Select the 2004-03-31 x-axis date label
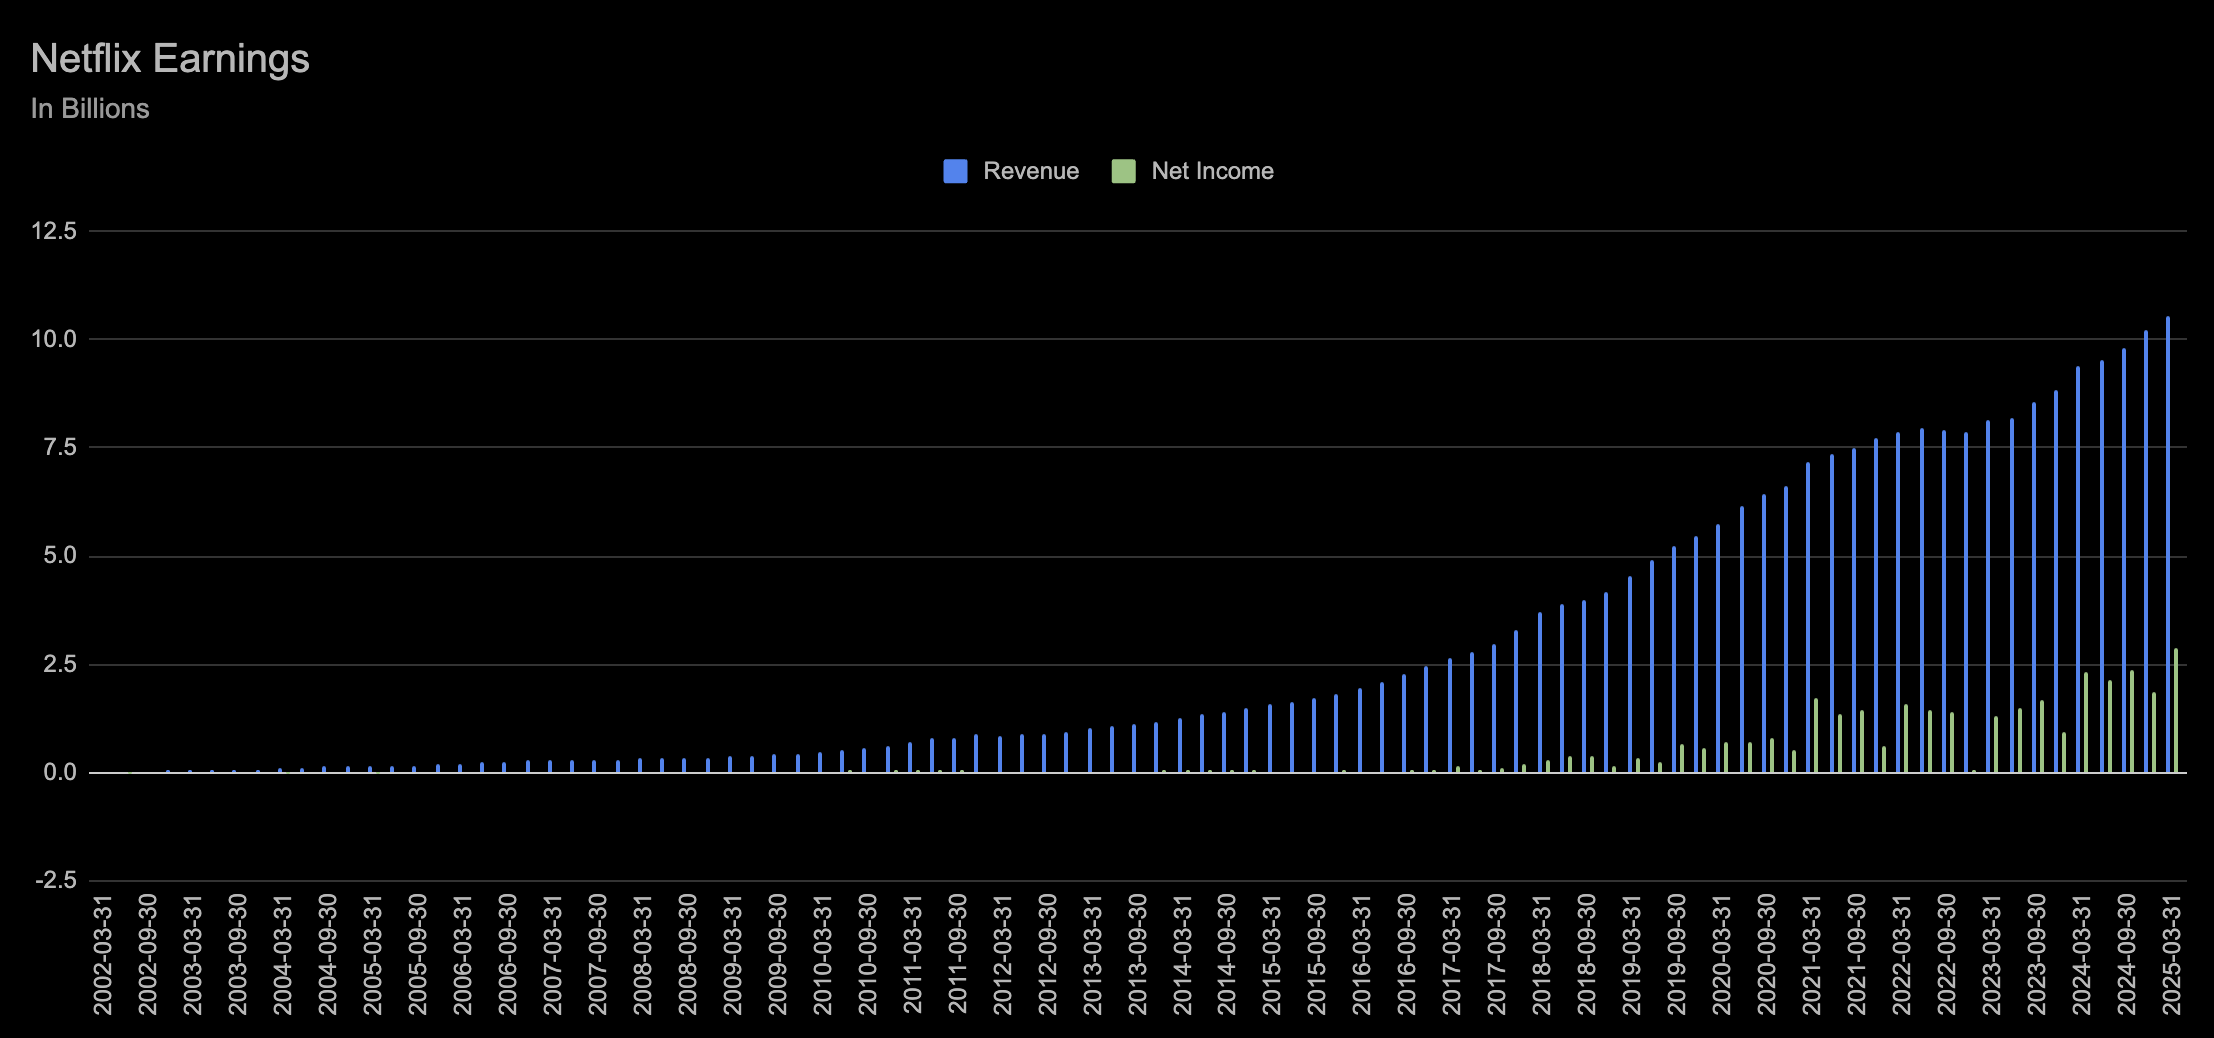The width and height of the screenshot is (2214, 1038). pos(282,954)
